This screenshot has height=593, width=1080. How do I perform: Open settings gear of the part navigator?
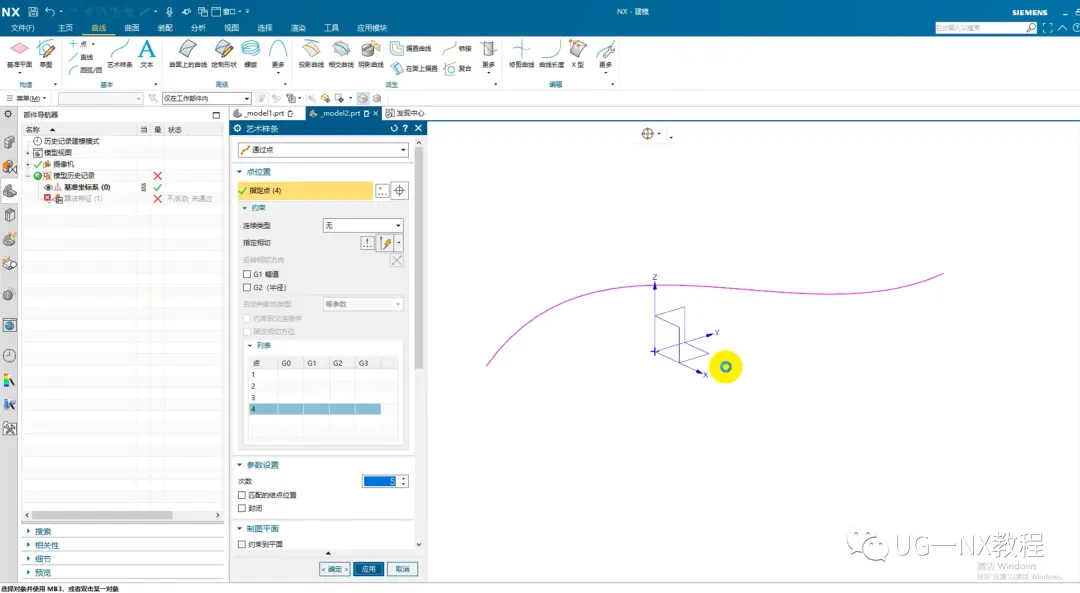point(8,114)
